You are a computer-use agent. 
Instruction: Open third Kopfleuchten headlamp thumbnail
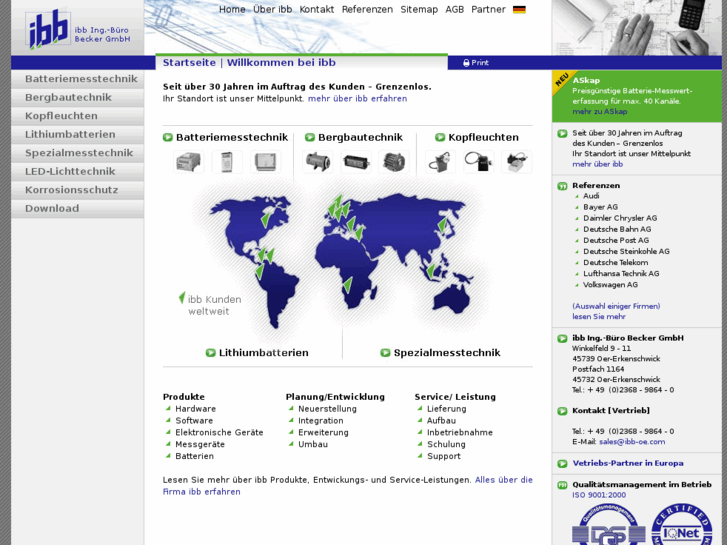[517, 162]
